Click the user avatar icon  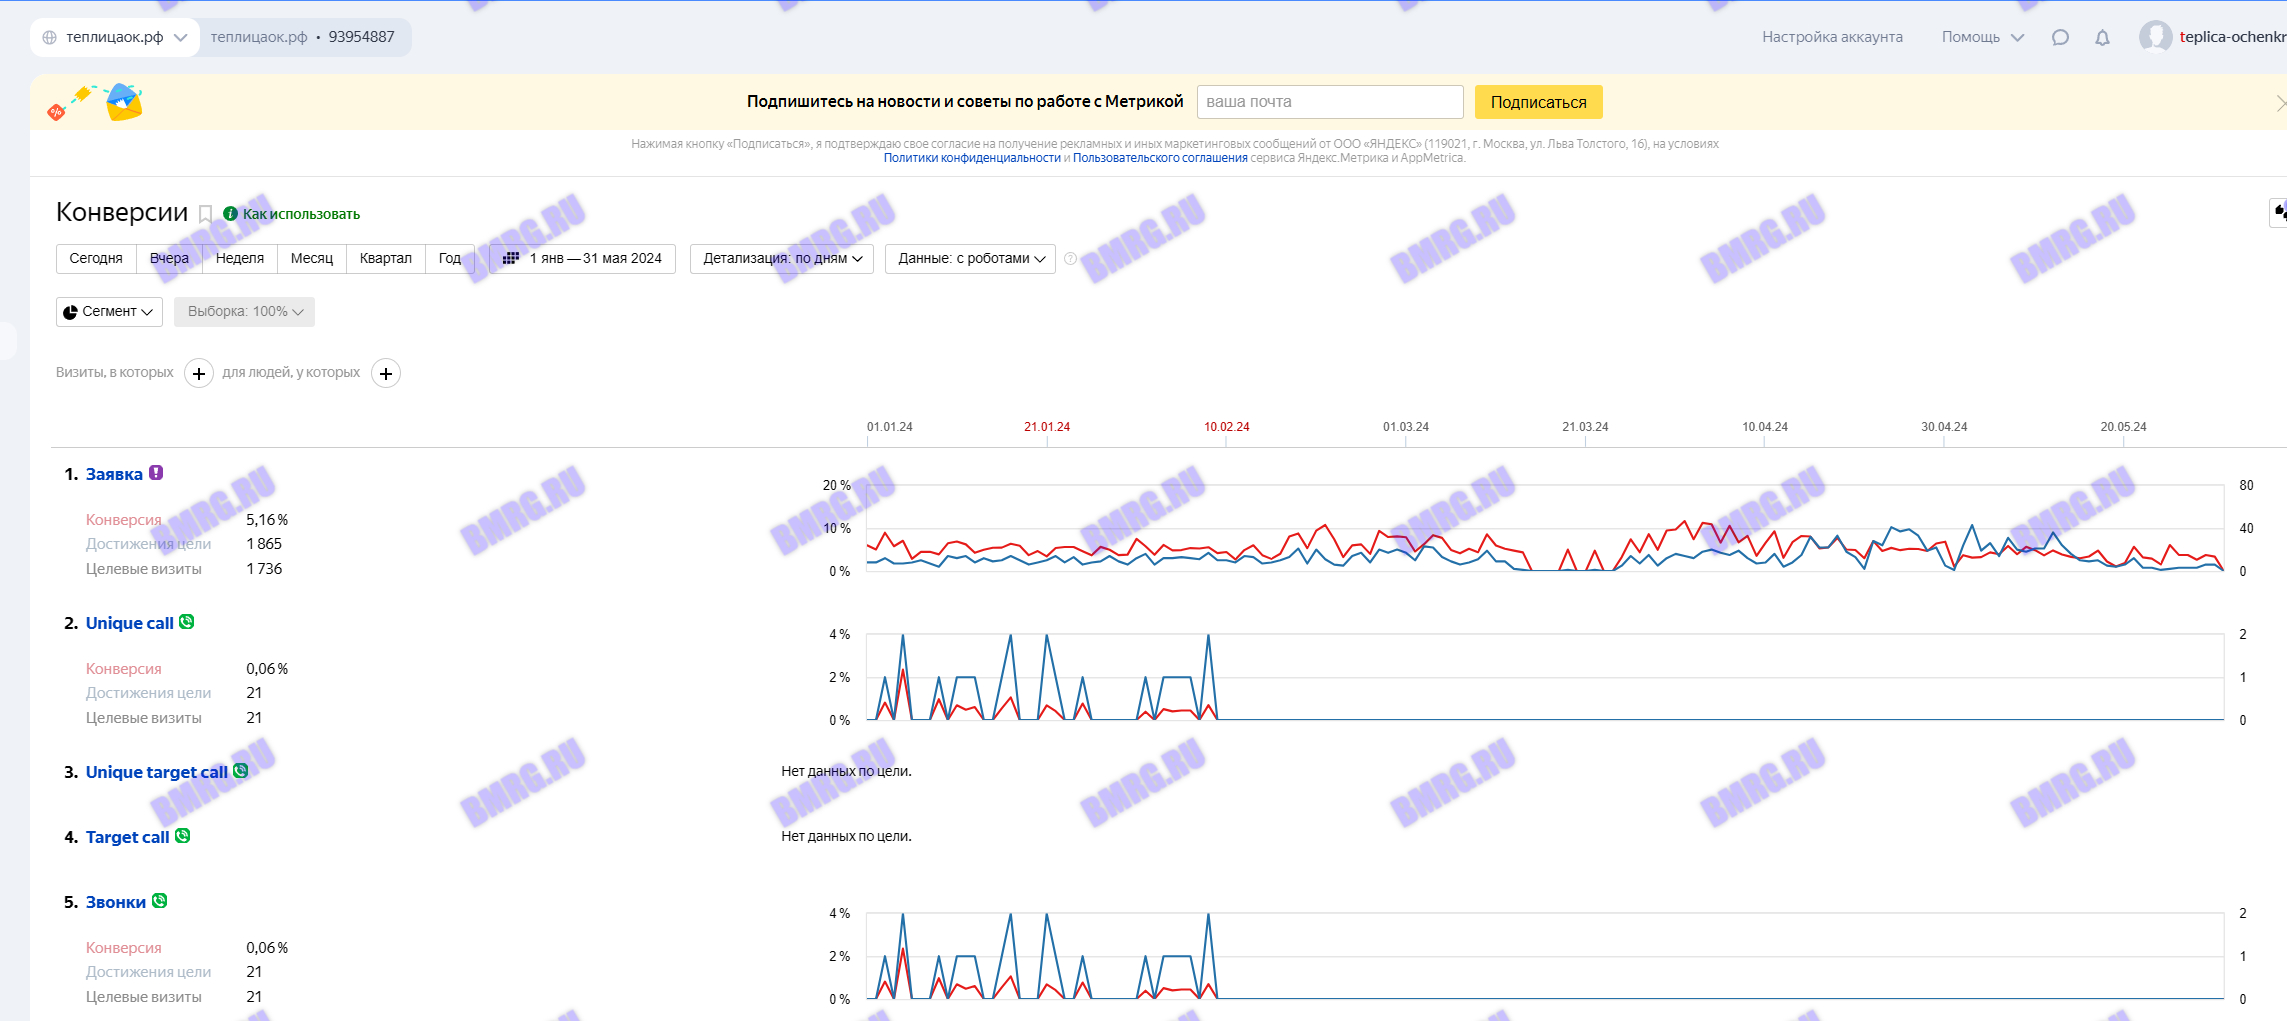pos(2155,37)
